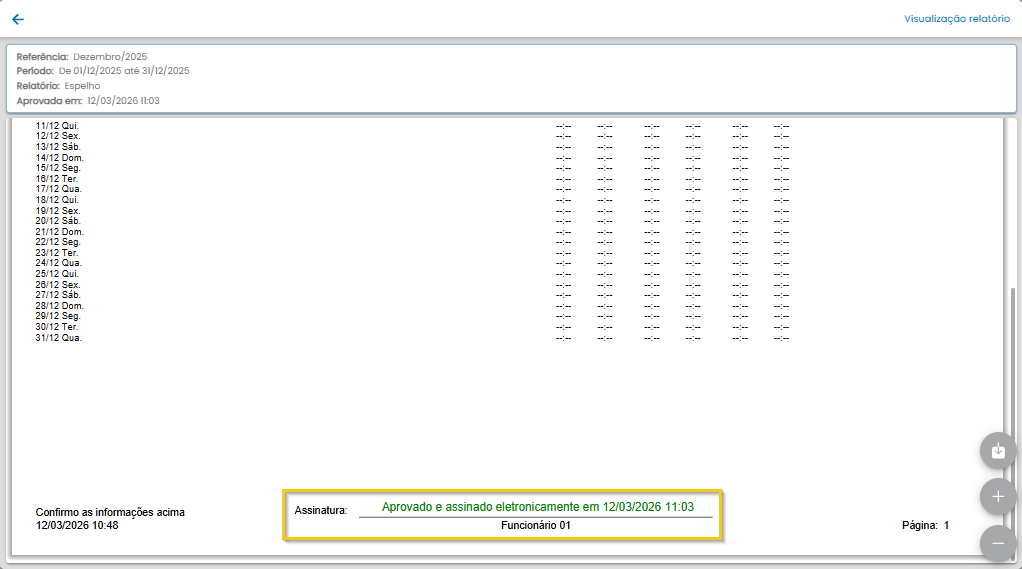This screenshot has height=569, width=1022.
Task: Click the 21/12 Dom. date entry
Action: point(59,231)
